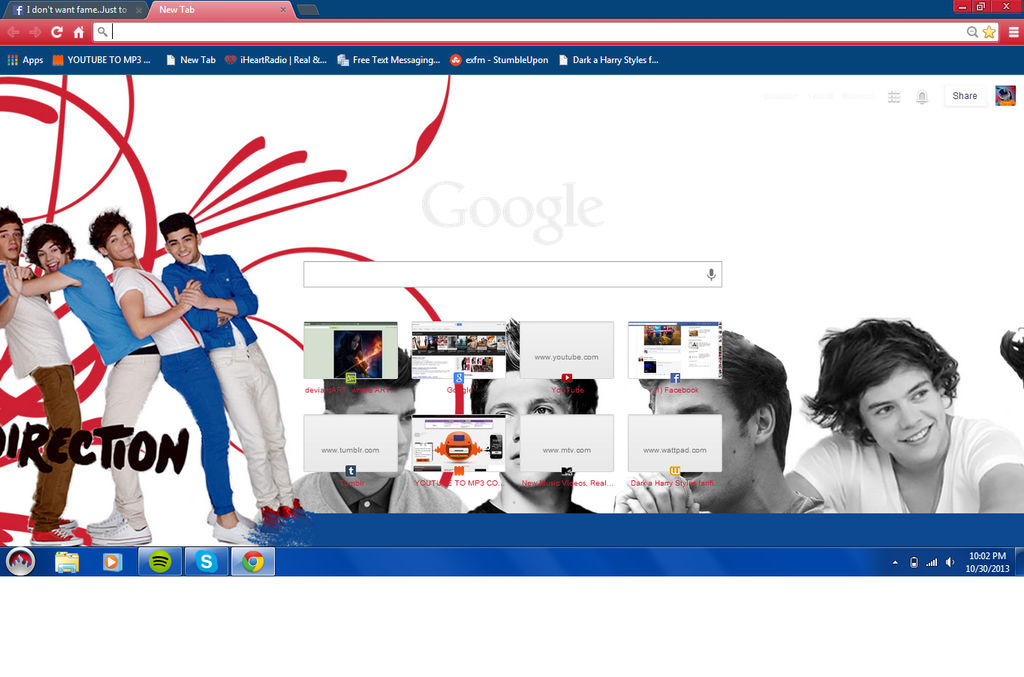Open the iHeartRadio bookmark
Image resolution: width=1024 pixels, height=677 pixels.
tap(276, 60)
